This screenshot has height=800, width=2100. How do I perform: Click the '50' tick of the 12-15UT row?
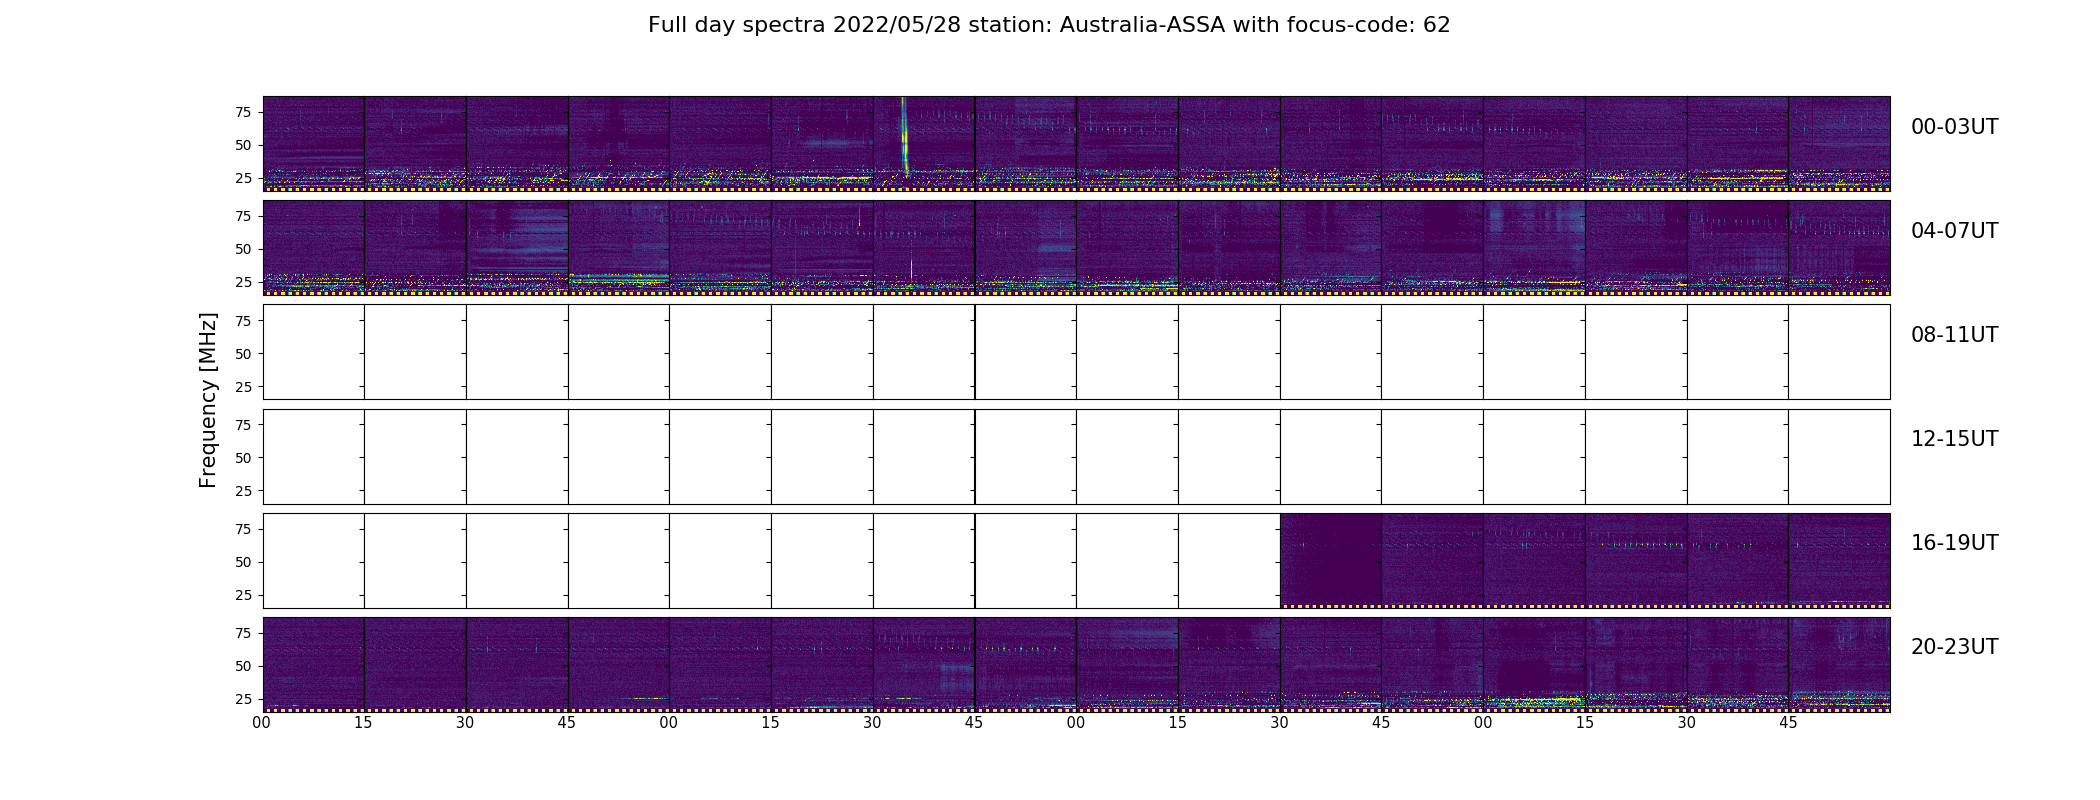[x=243, y=458]
